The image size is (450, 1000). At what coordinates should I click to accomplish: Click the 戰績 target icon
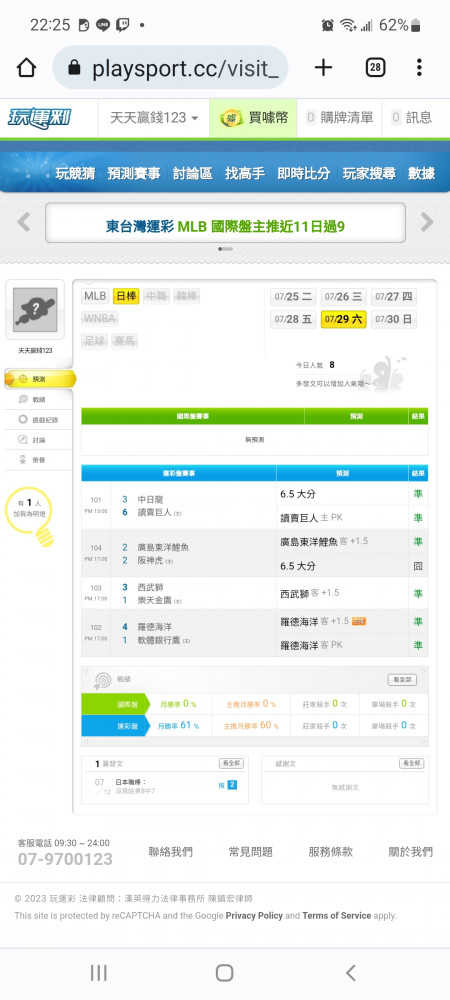[102, 681]
